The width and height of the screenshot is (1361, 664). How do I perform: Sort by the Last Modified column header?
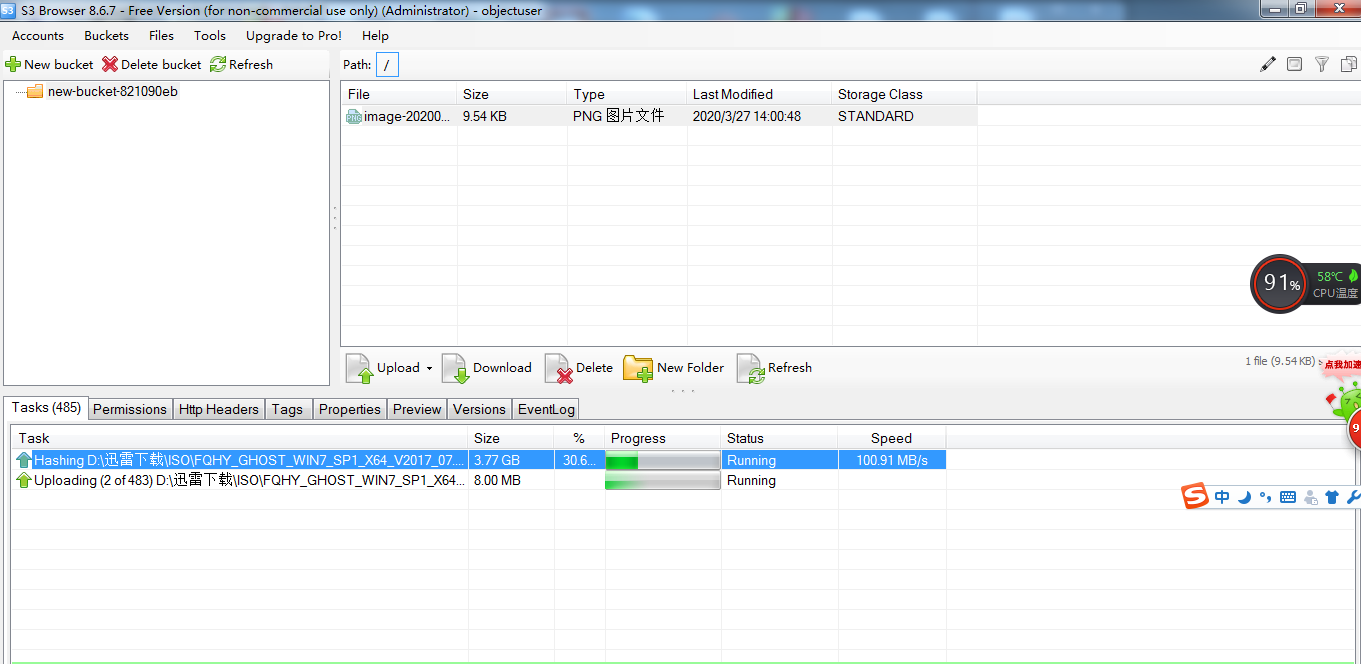(760, 94)
